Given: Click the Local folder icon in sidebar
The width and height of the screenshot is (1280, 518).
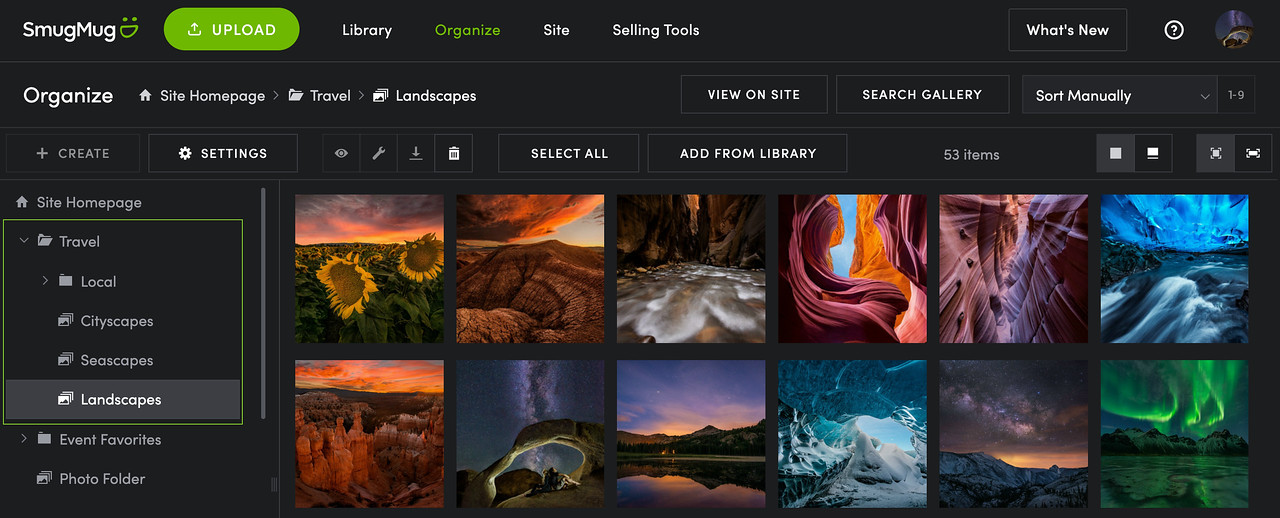Looking at the screenshot, I should [65, 281].
